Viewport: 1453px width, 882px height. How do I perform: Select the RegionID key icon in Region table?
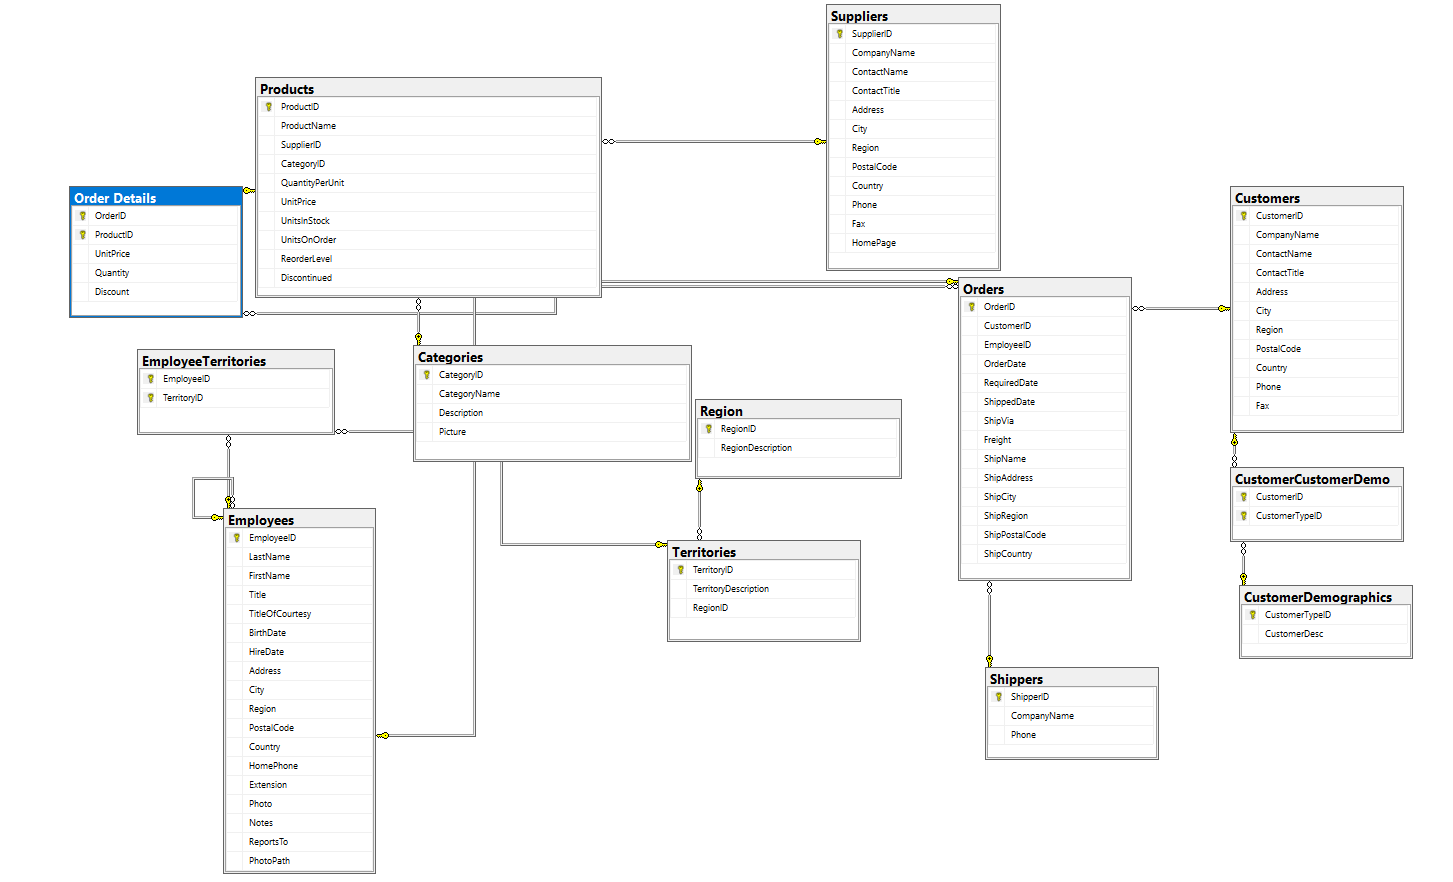709,429
